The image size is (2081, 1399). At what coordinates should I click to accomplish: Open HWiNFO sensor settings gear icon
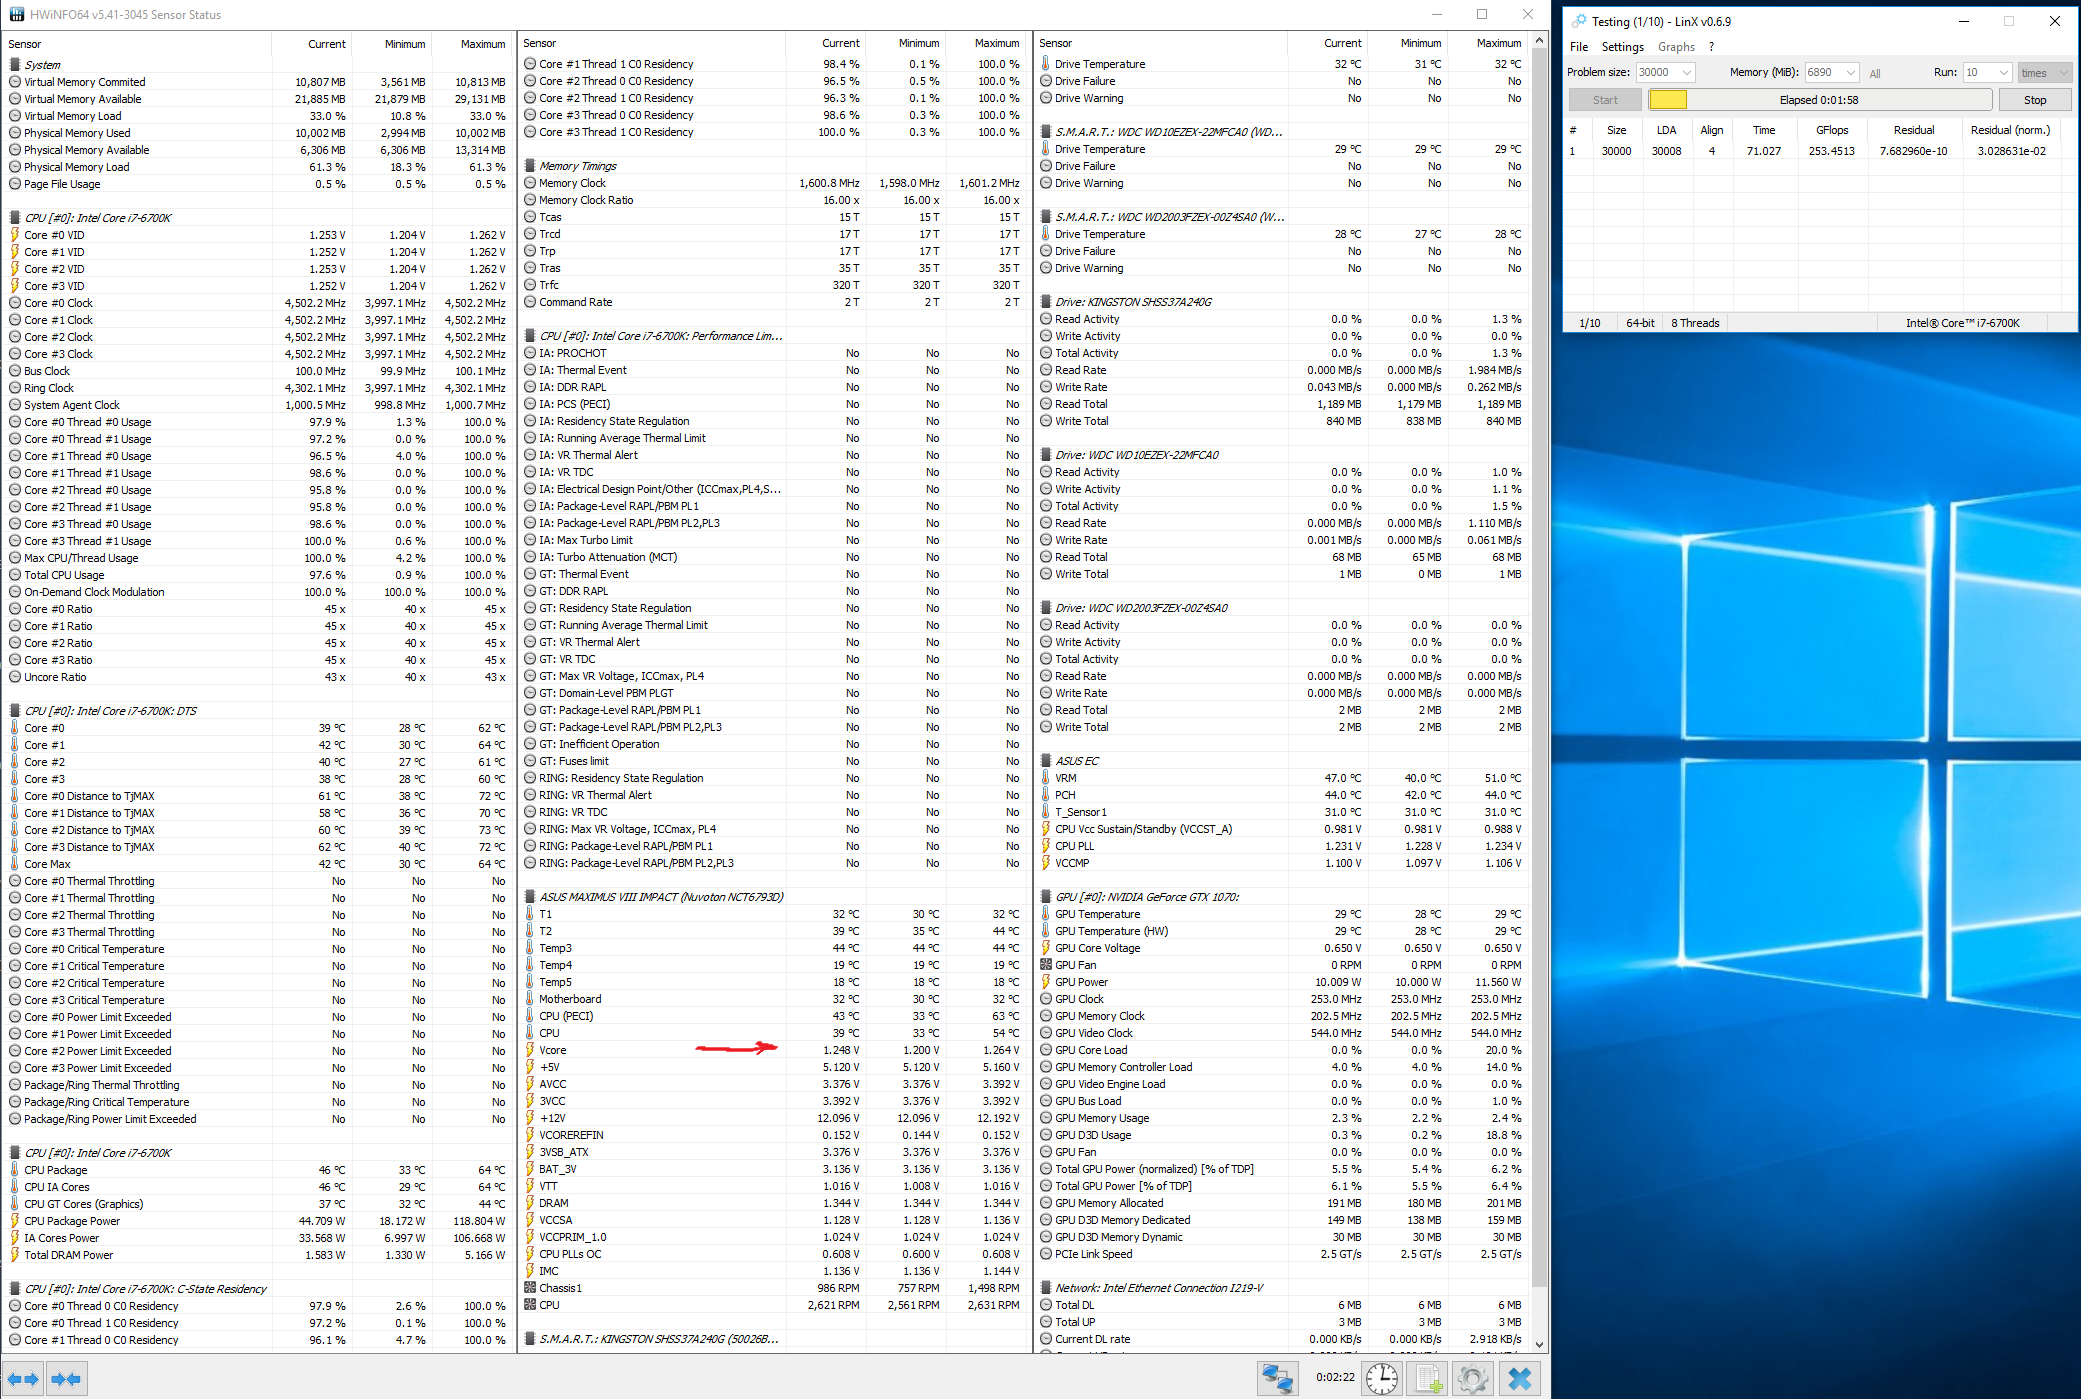click(x=1473, y=1379)
